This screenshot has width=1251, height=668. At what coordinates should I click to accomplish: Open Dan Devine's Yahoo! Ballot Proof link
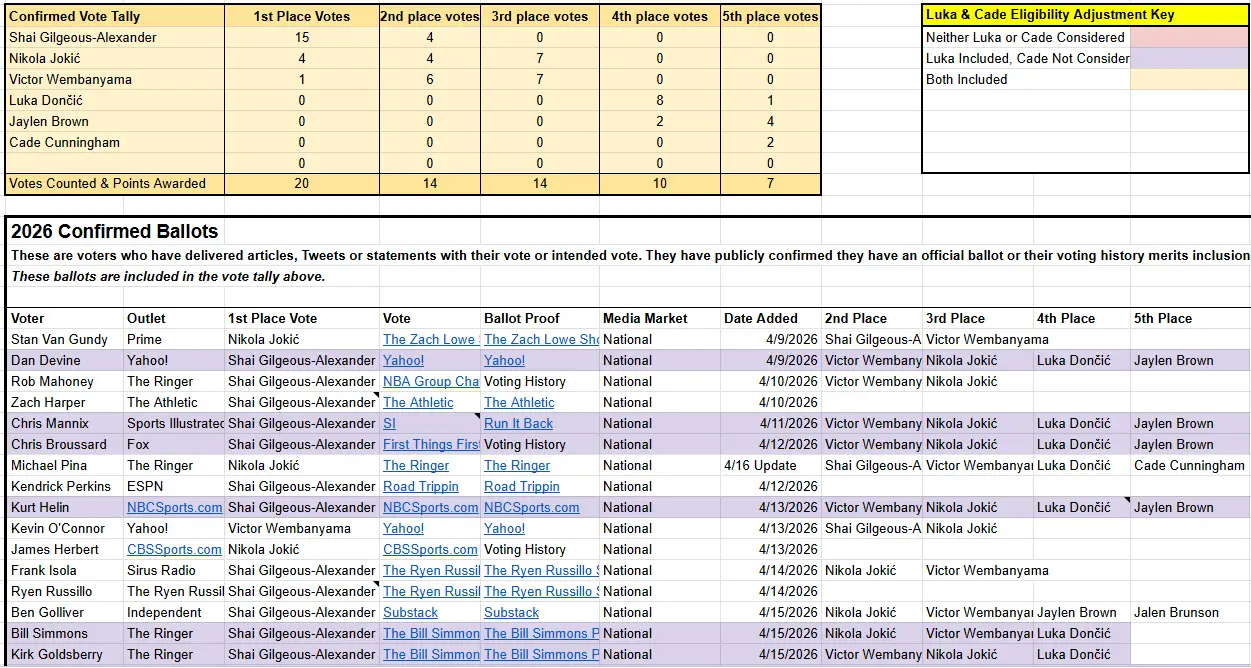click(504, 360)
